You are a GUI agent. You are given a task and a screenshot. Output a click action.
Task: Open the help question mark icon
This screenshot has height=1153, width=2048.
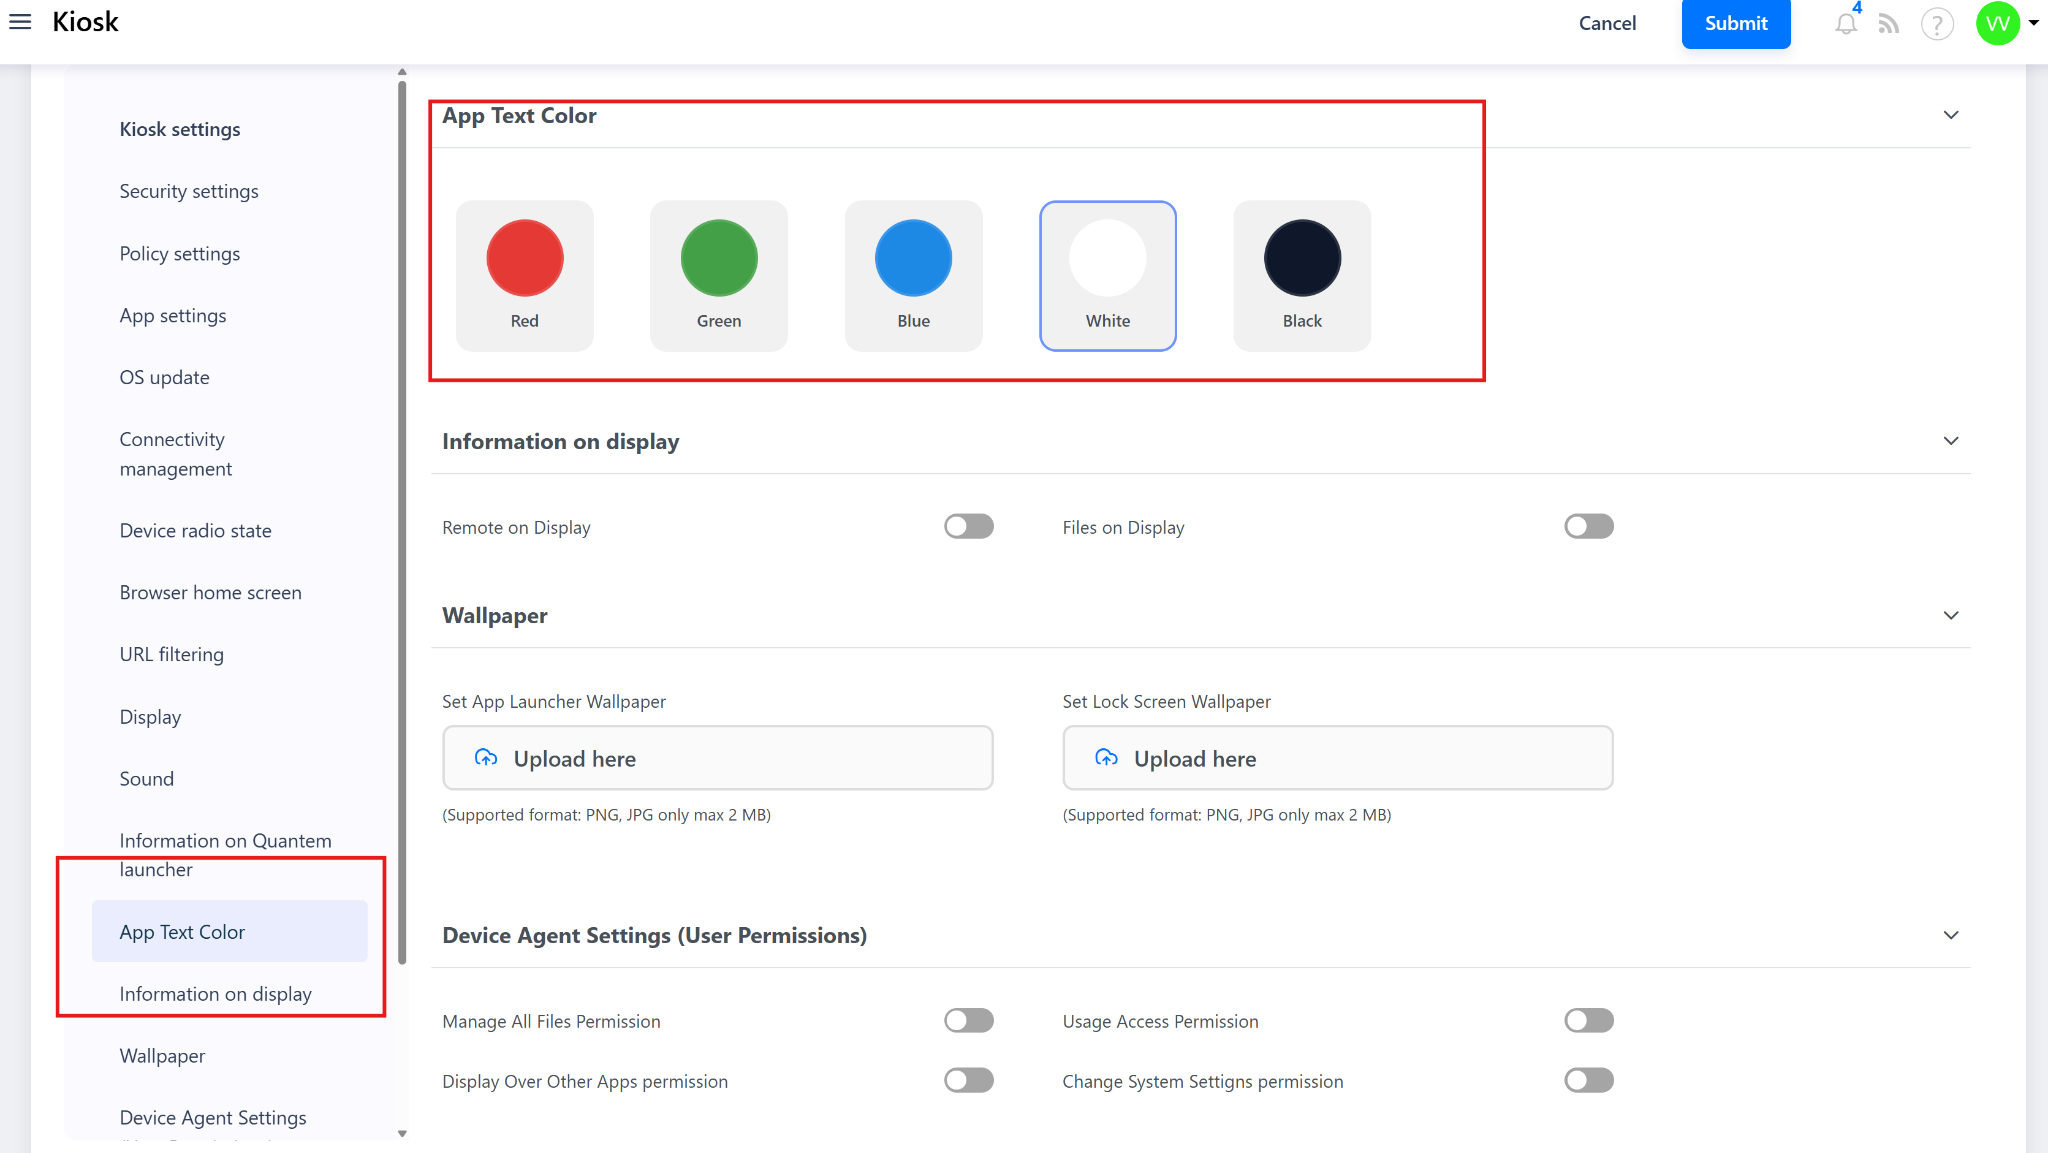click(x=1937, y=24)
